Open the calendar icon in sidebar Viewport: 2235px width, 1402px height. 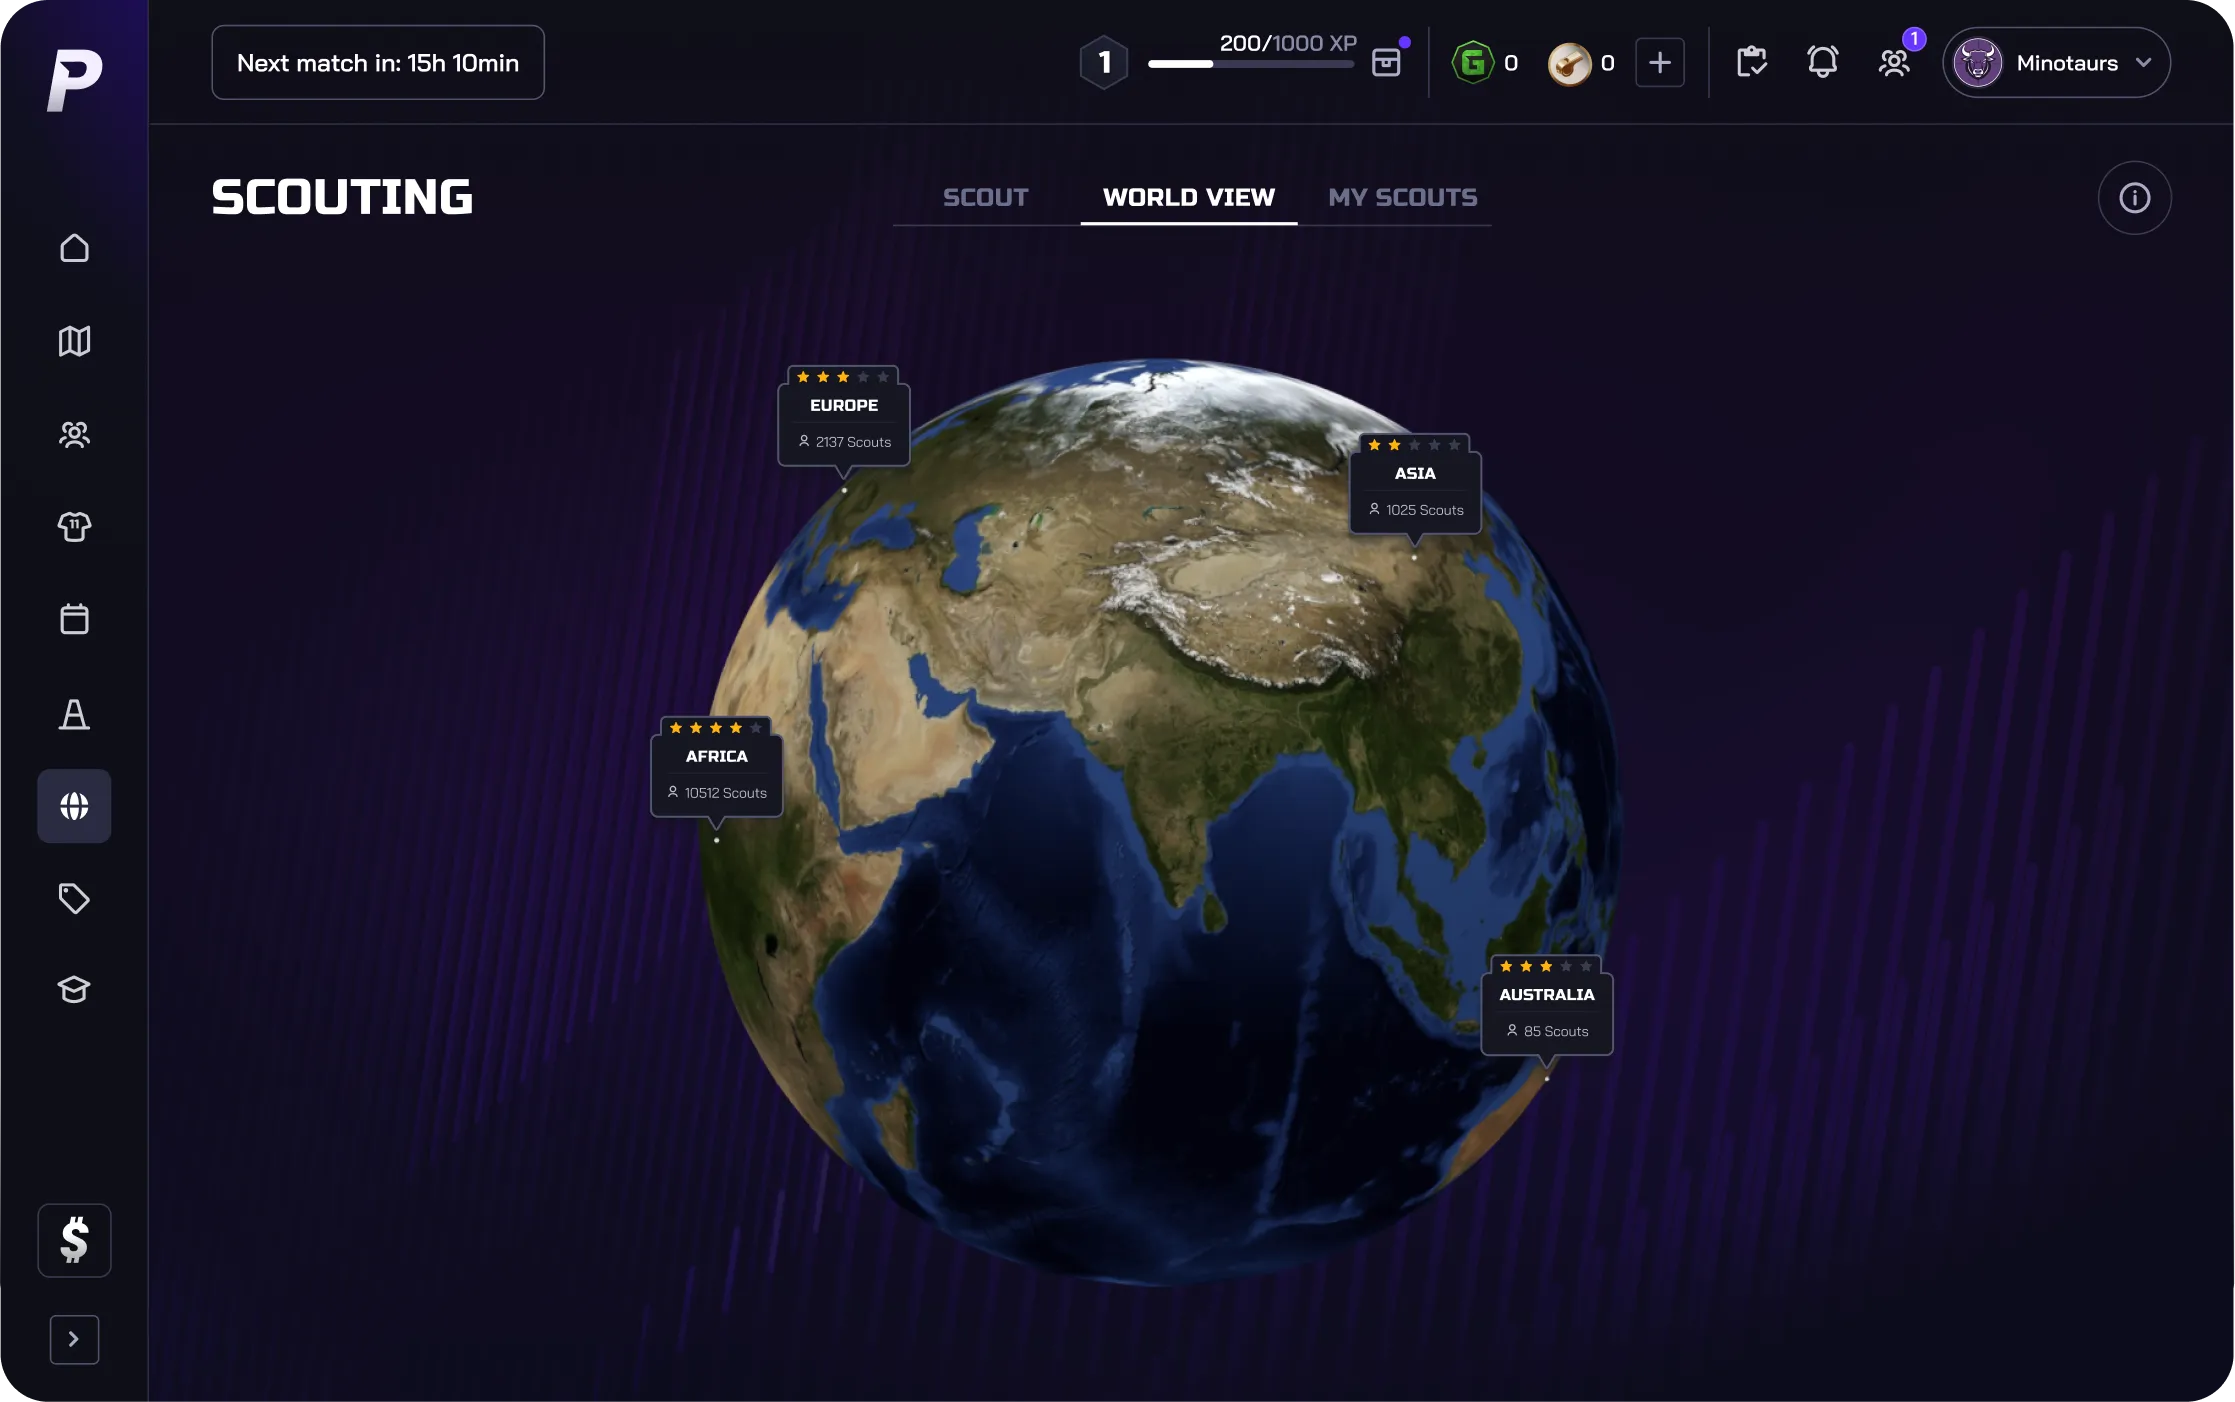(x=74, y=619)
